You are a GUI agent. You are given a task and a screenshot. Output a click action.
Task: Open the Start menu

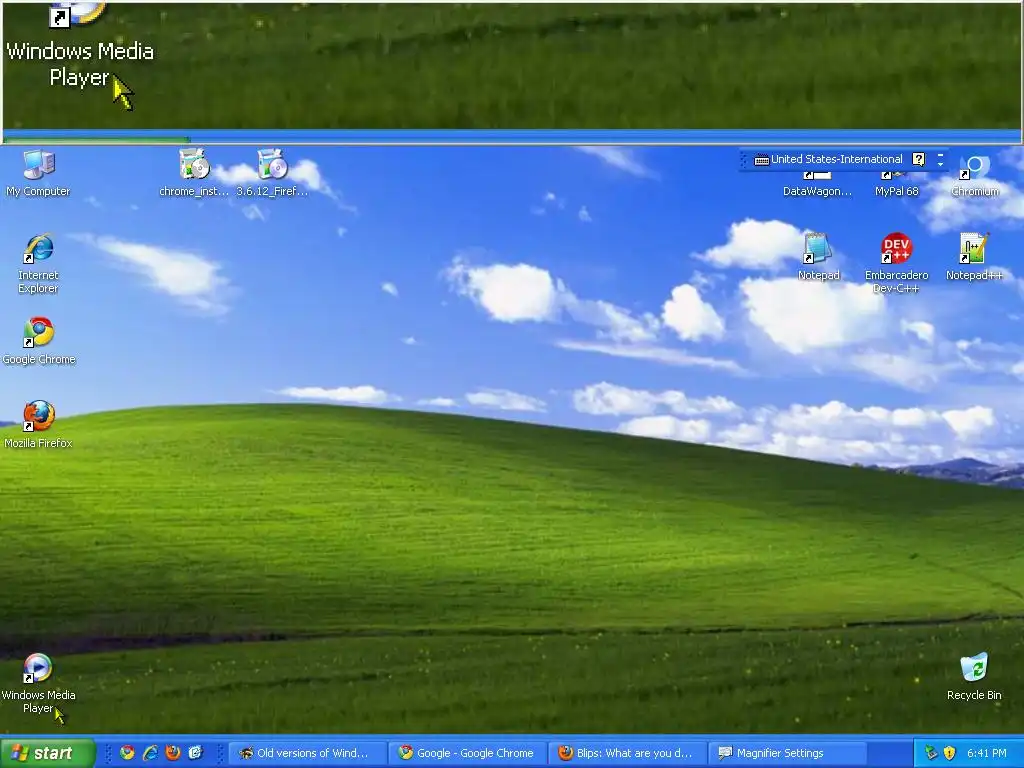[47, 753]
